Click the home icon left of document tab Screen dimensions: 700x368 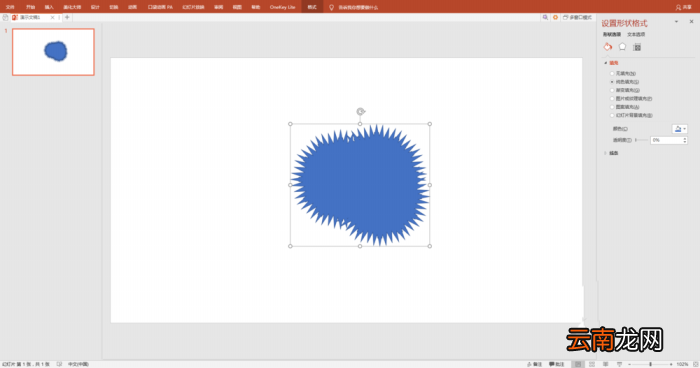pyautogui.click(x=5, y=17)
